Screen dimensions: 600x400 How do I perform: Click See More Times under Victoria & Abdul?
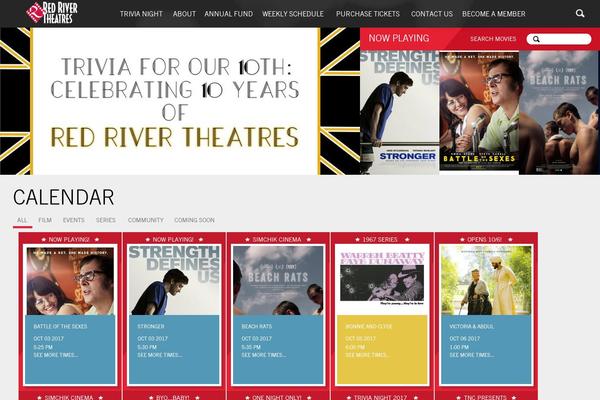click(x=471, y=355)
